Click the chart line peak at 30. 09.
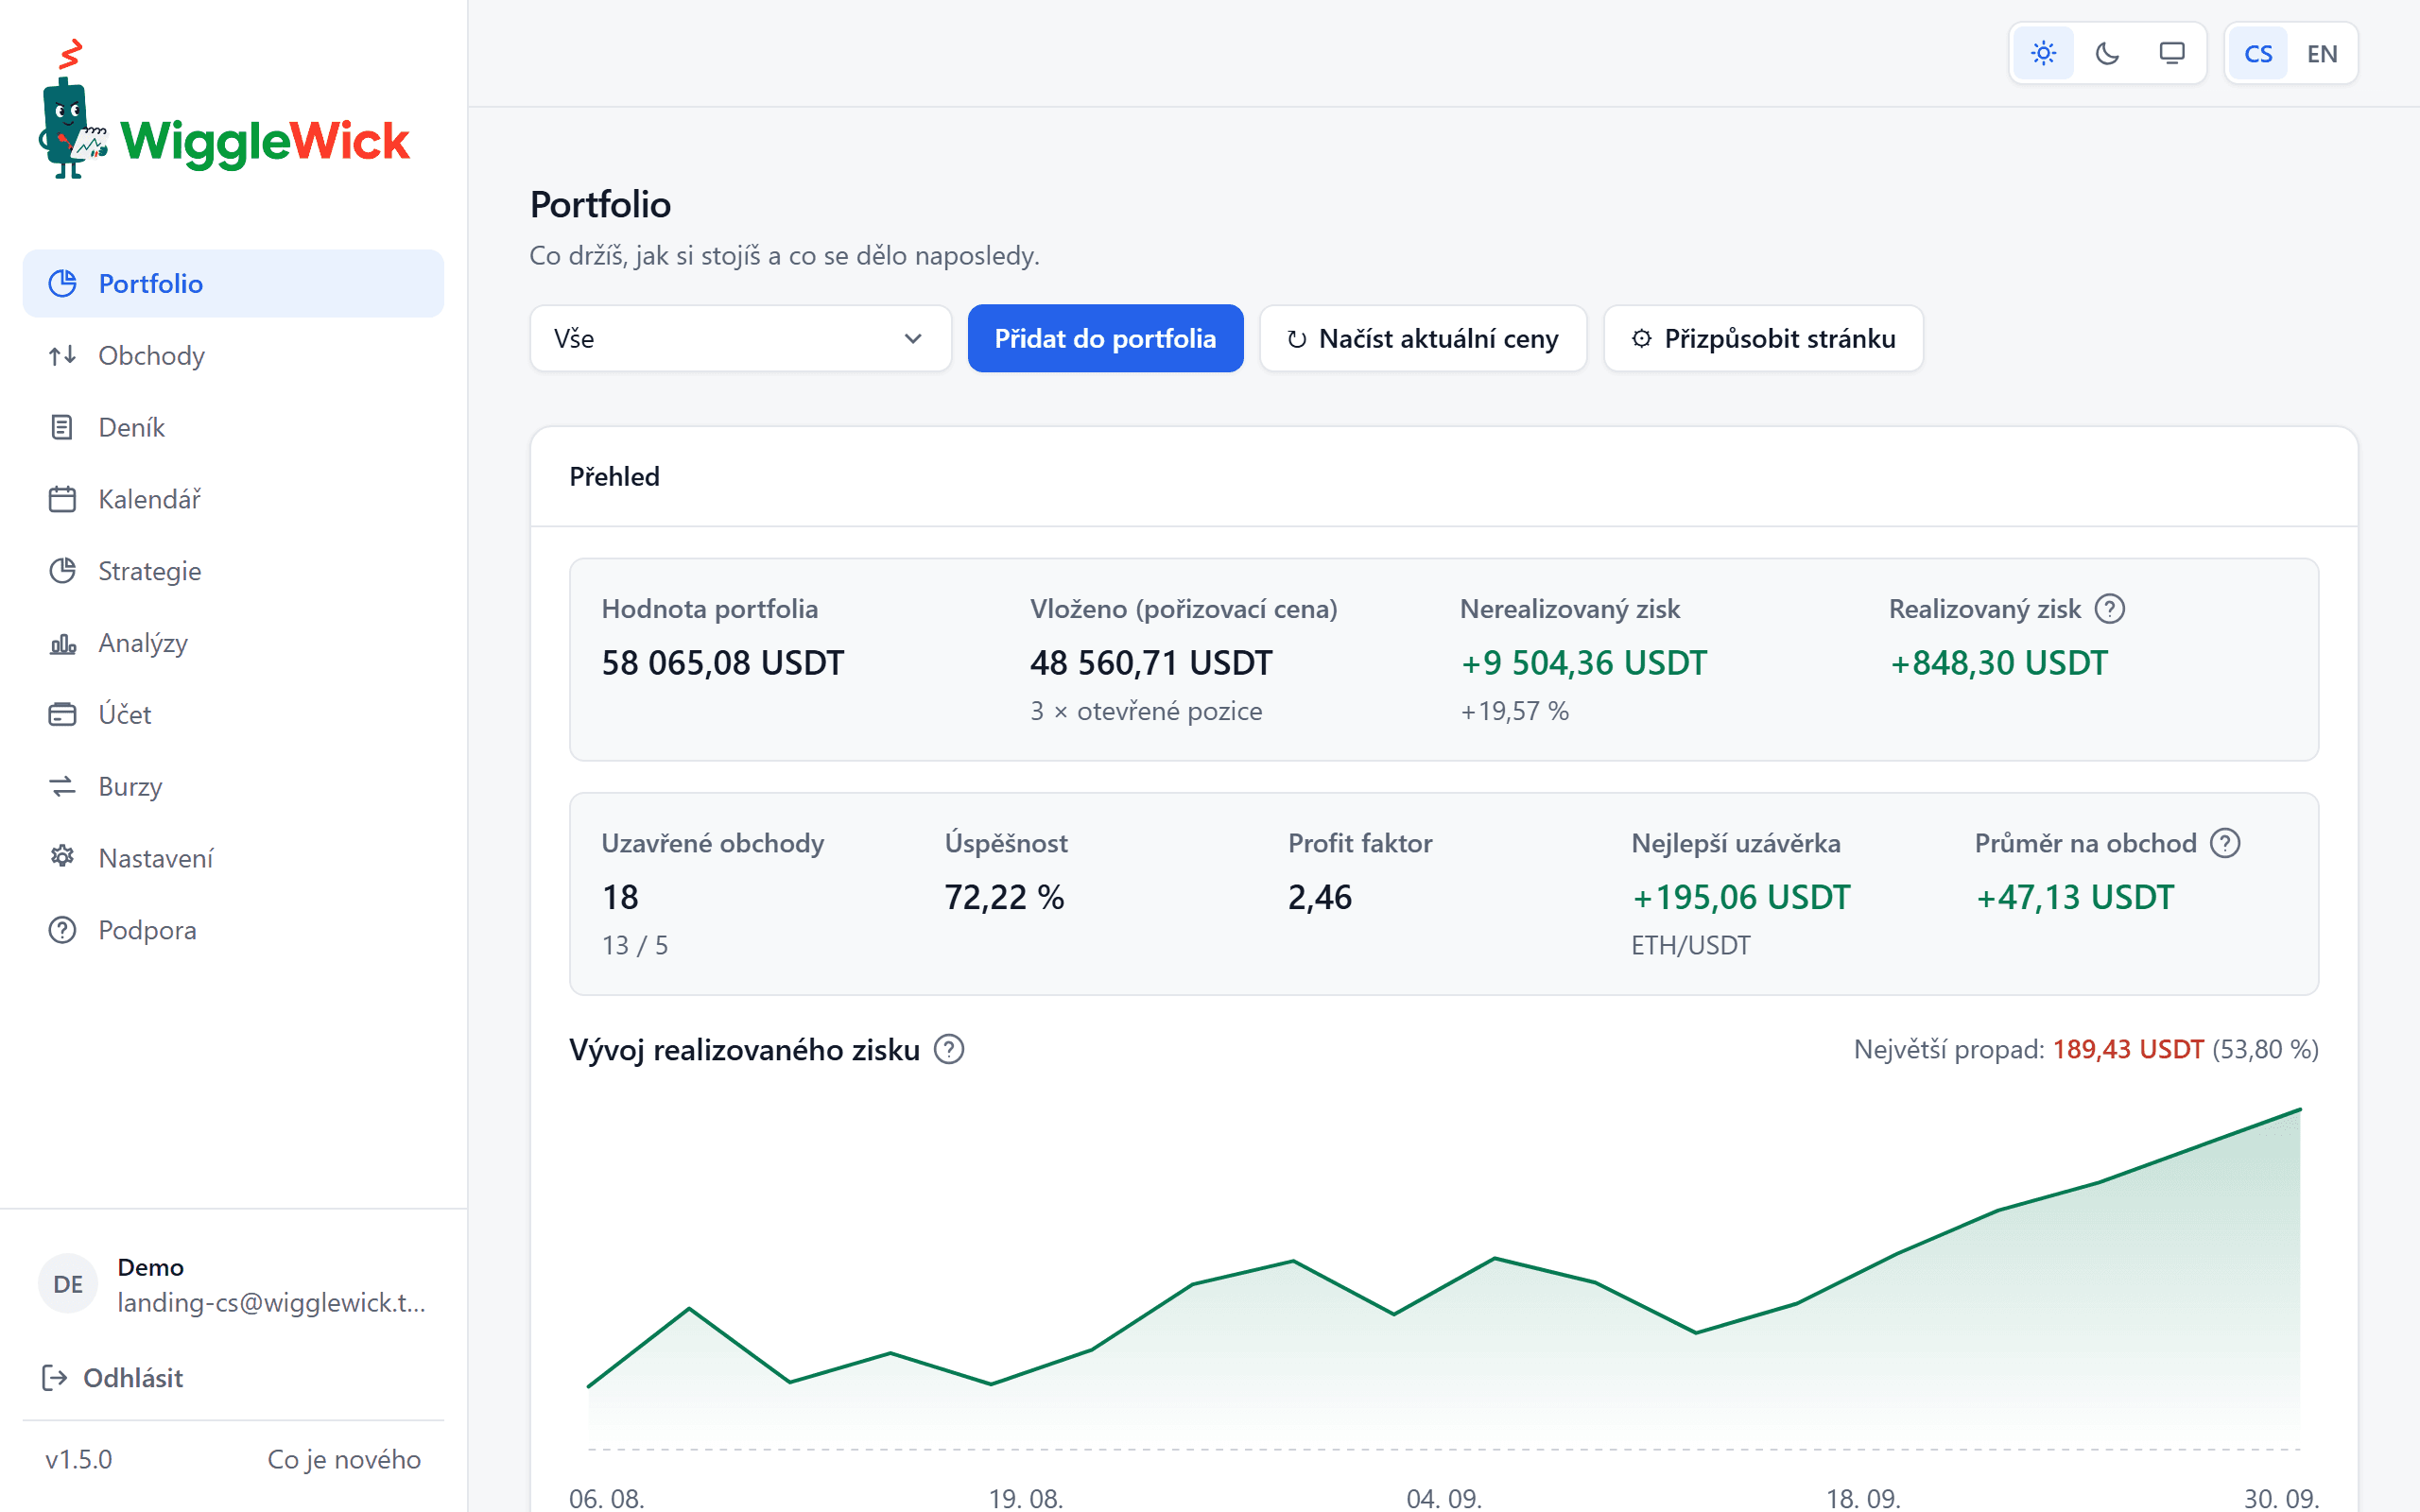Image resolution: width=2420 pixels, height=1512 pixels. (2300, 1109)
